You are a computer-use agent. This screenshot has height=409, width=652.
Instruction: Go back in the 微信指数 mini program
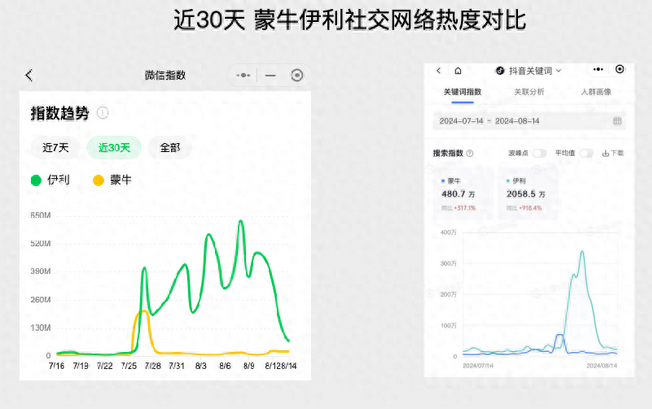pyautogui.click(x=29, y=75)
